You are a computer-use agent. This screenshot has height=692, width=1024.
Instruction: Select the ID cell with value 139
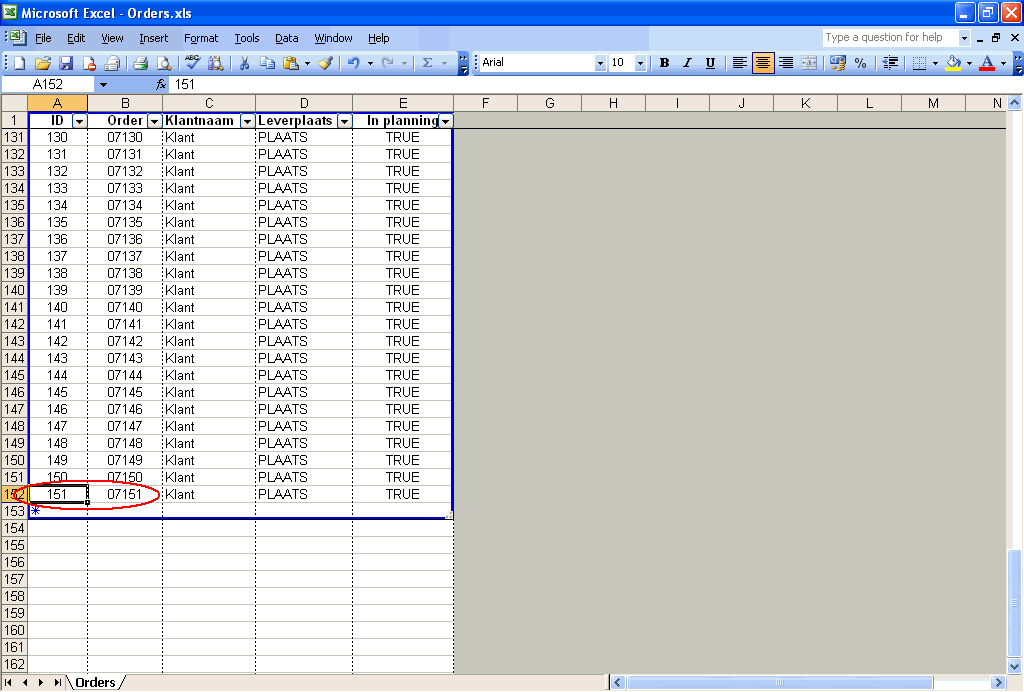57,290
